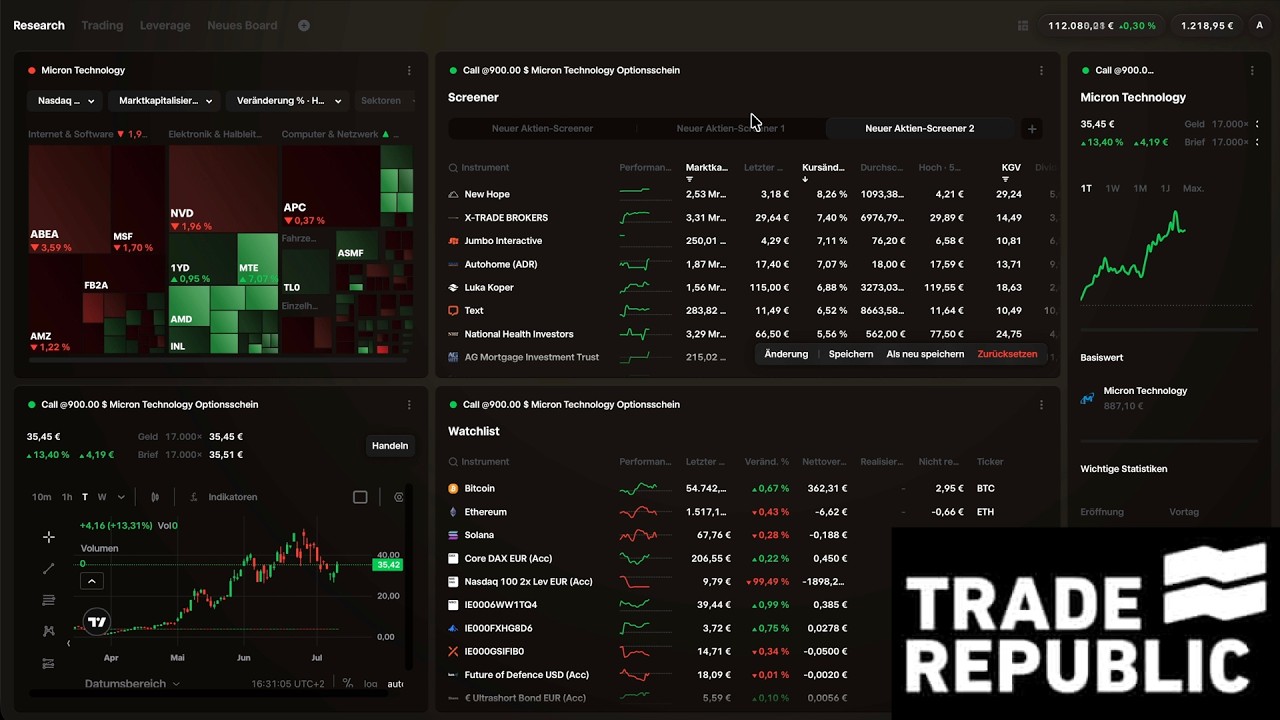
Task: Open the Screener panel three-dot menu
Action: [x=1041, y=71]
